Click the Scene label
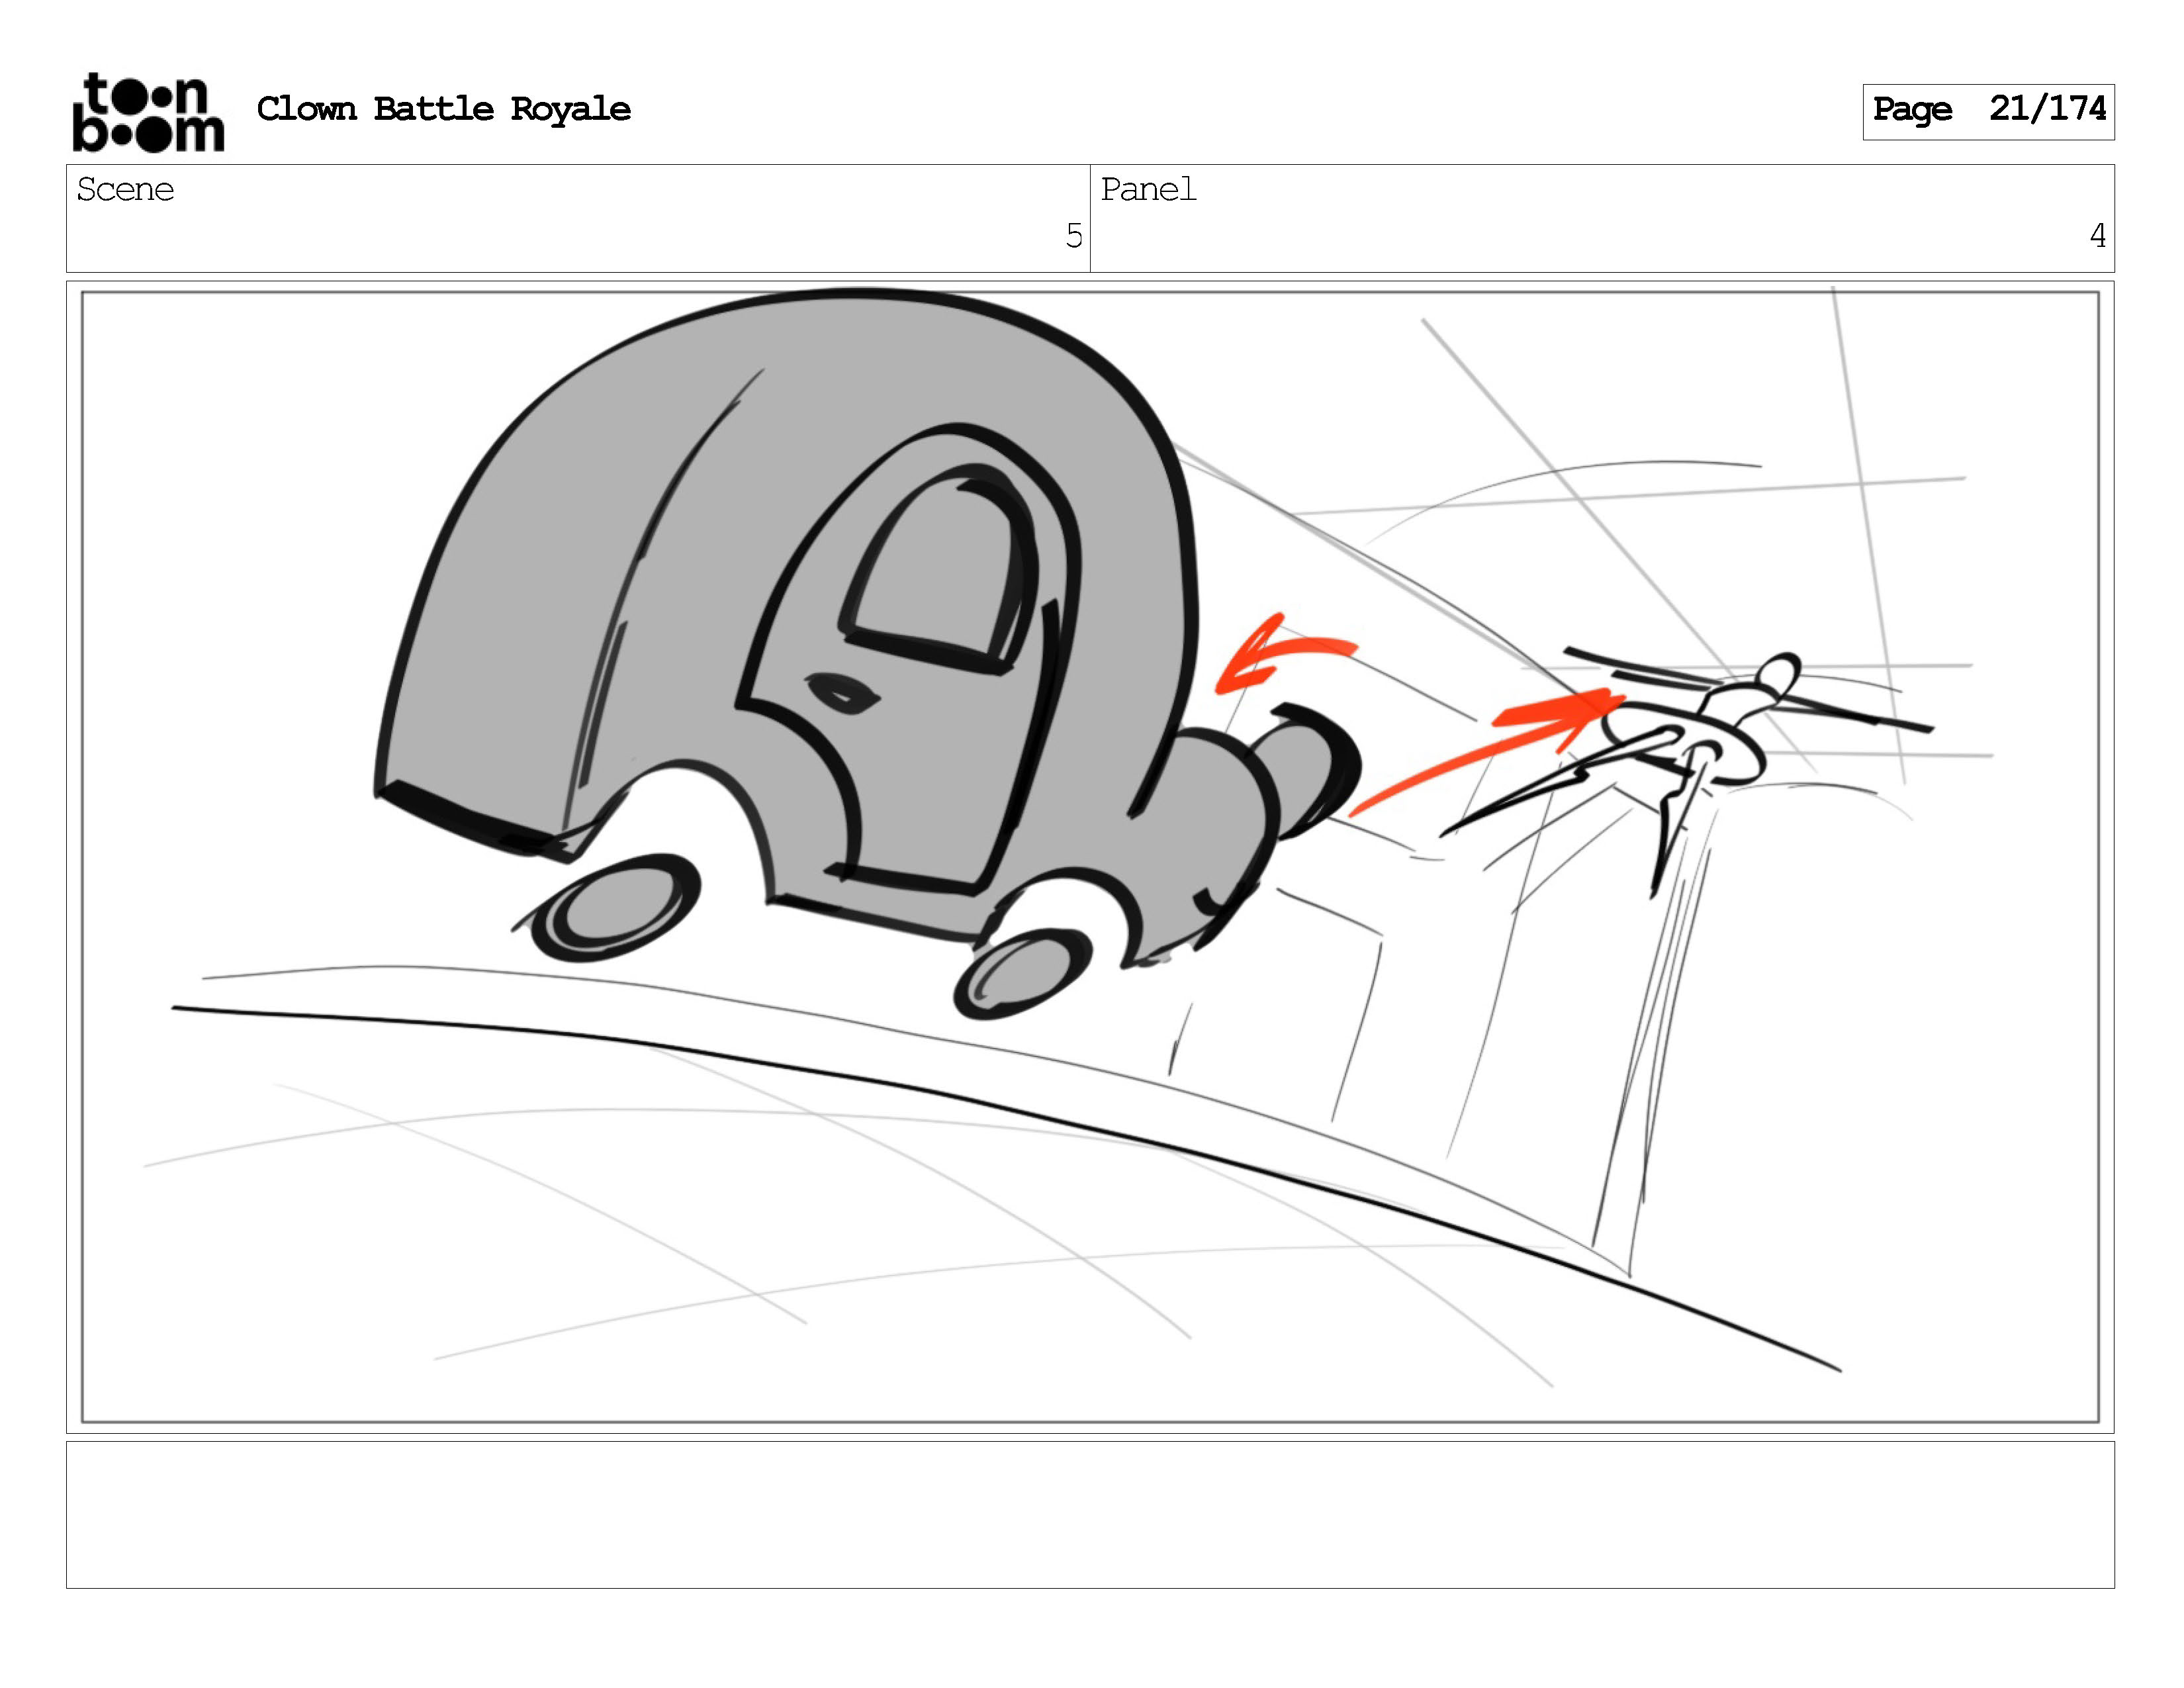The image size is (2184, 1688). [125, 189]
